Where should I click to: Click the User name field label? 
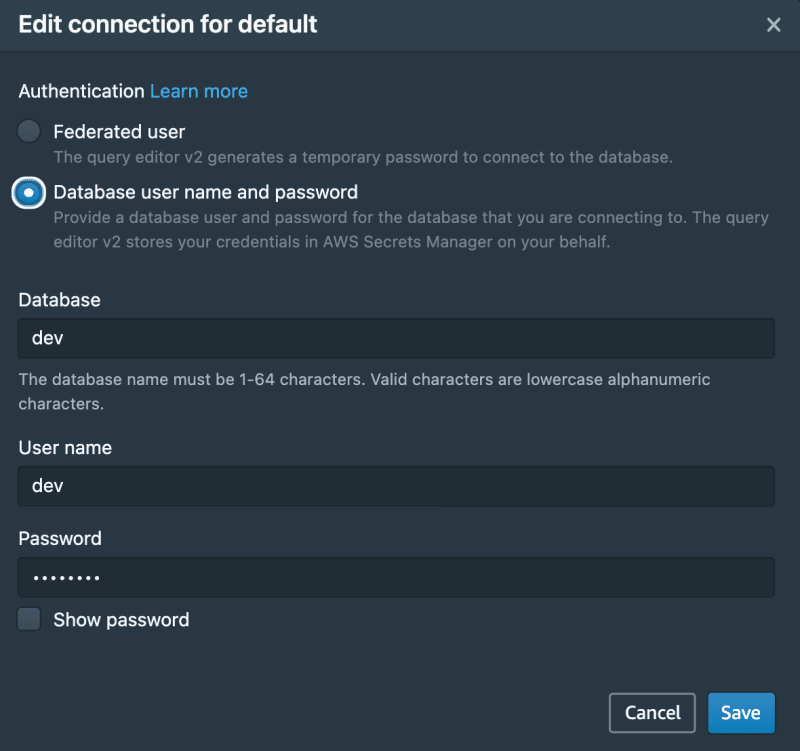65,447
